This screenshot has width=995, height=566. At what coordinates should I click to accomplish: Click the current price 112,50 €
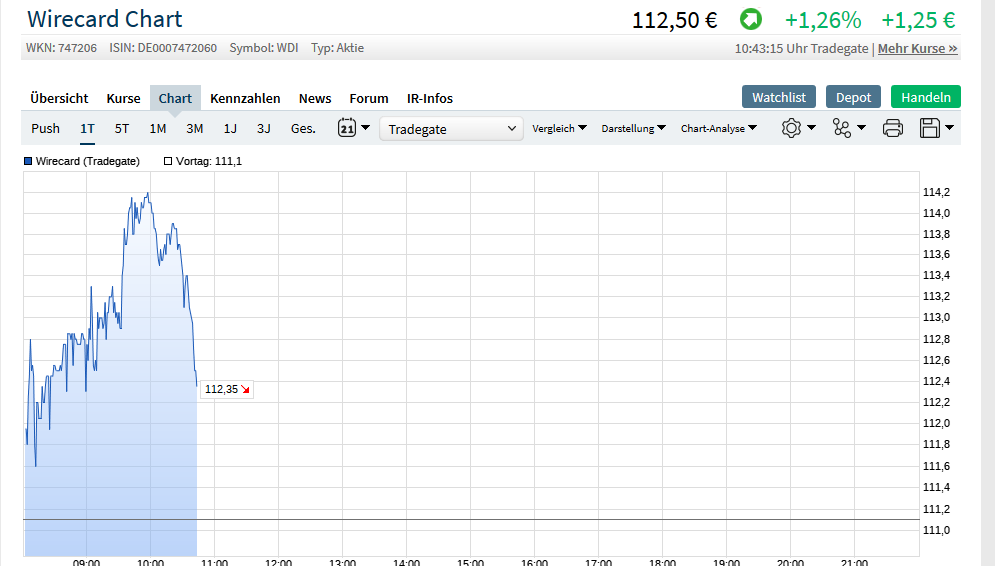[675, 20]
